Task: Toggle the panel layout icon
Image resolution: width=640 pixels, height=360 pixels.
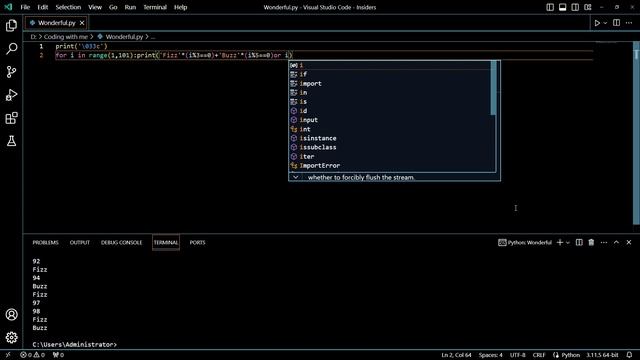Action: [562, 7]
